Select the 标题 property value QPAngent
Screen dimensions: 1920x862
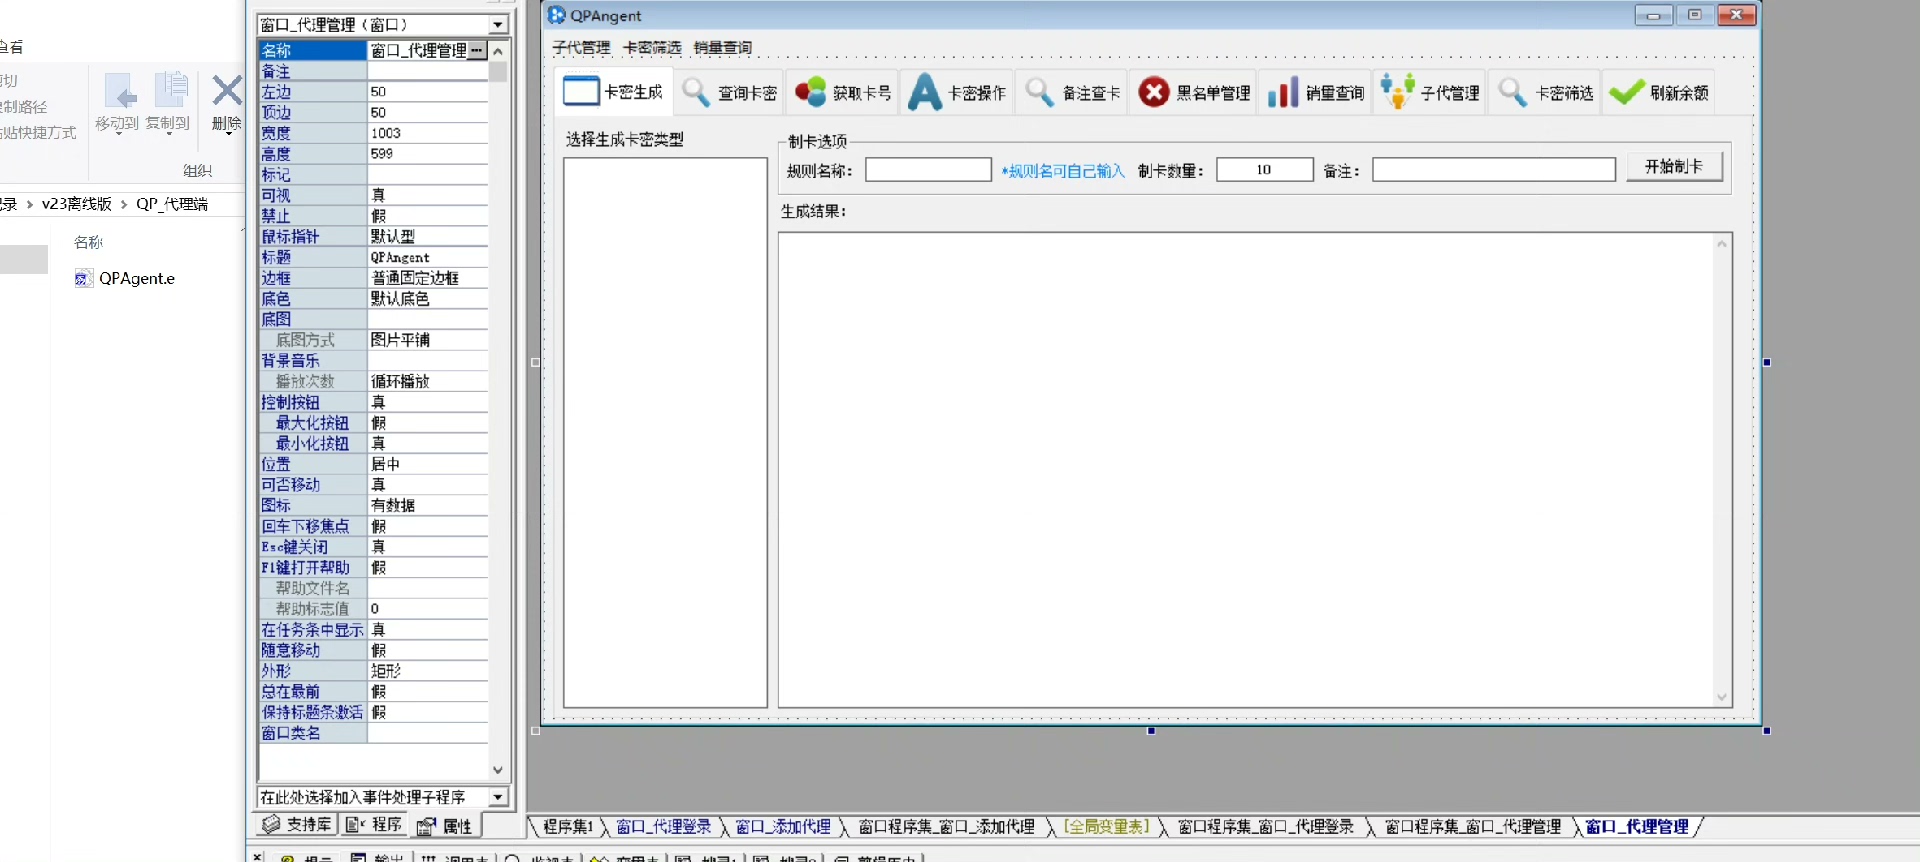(427, 257)
